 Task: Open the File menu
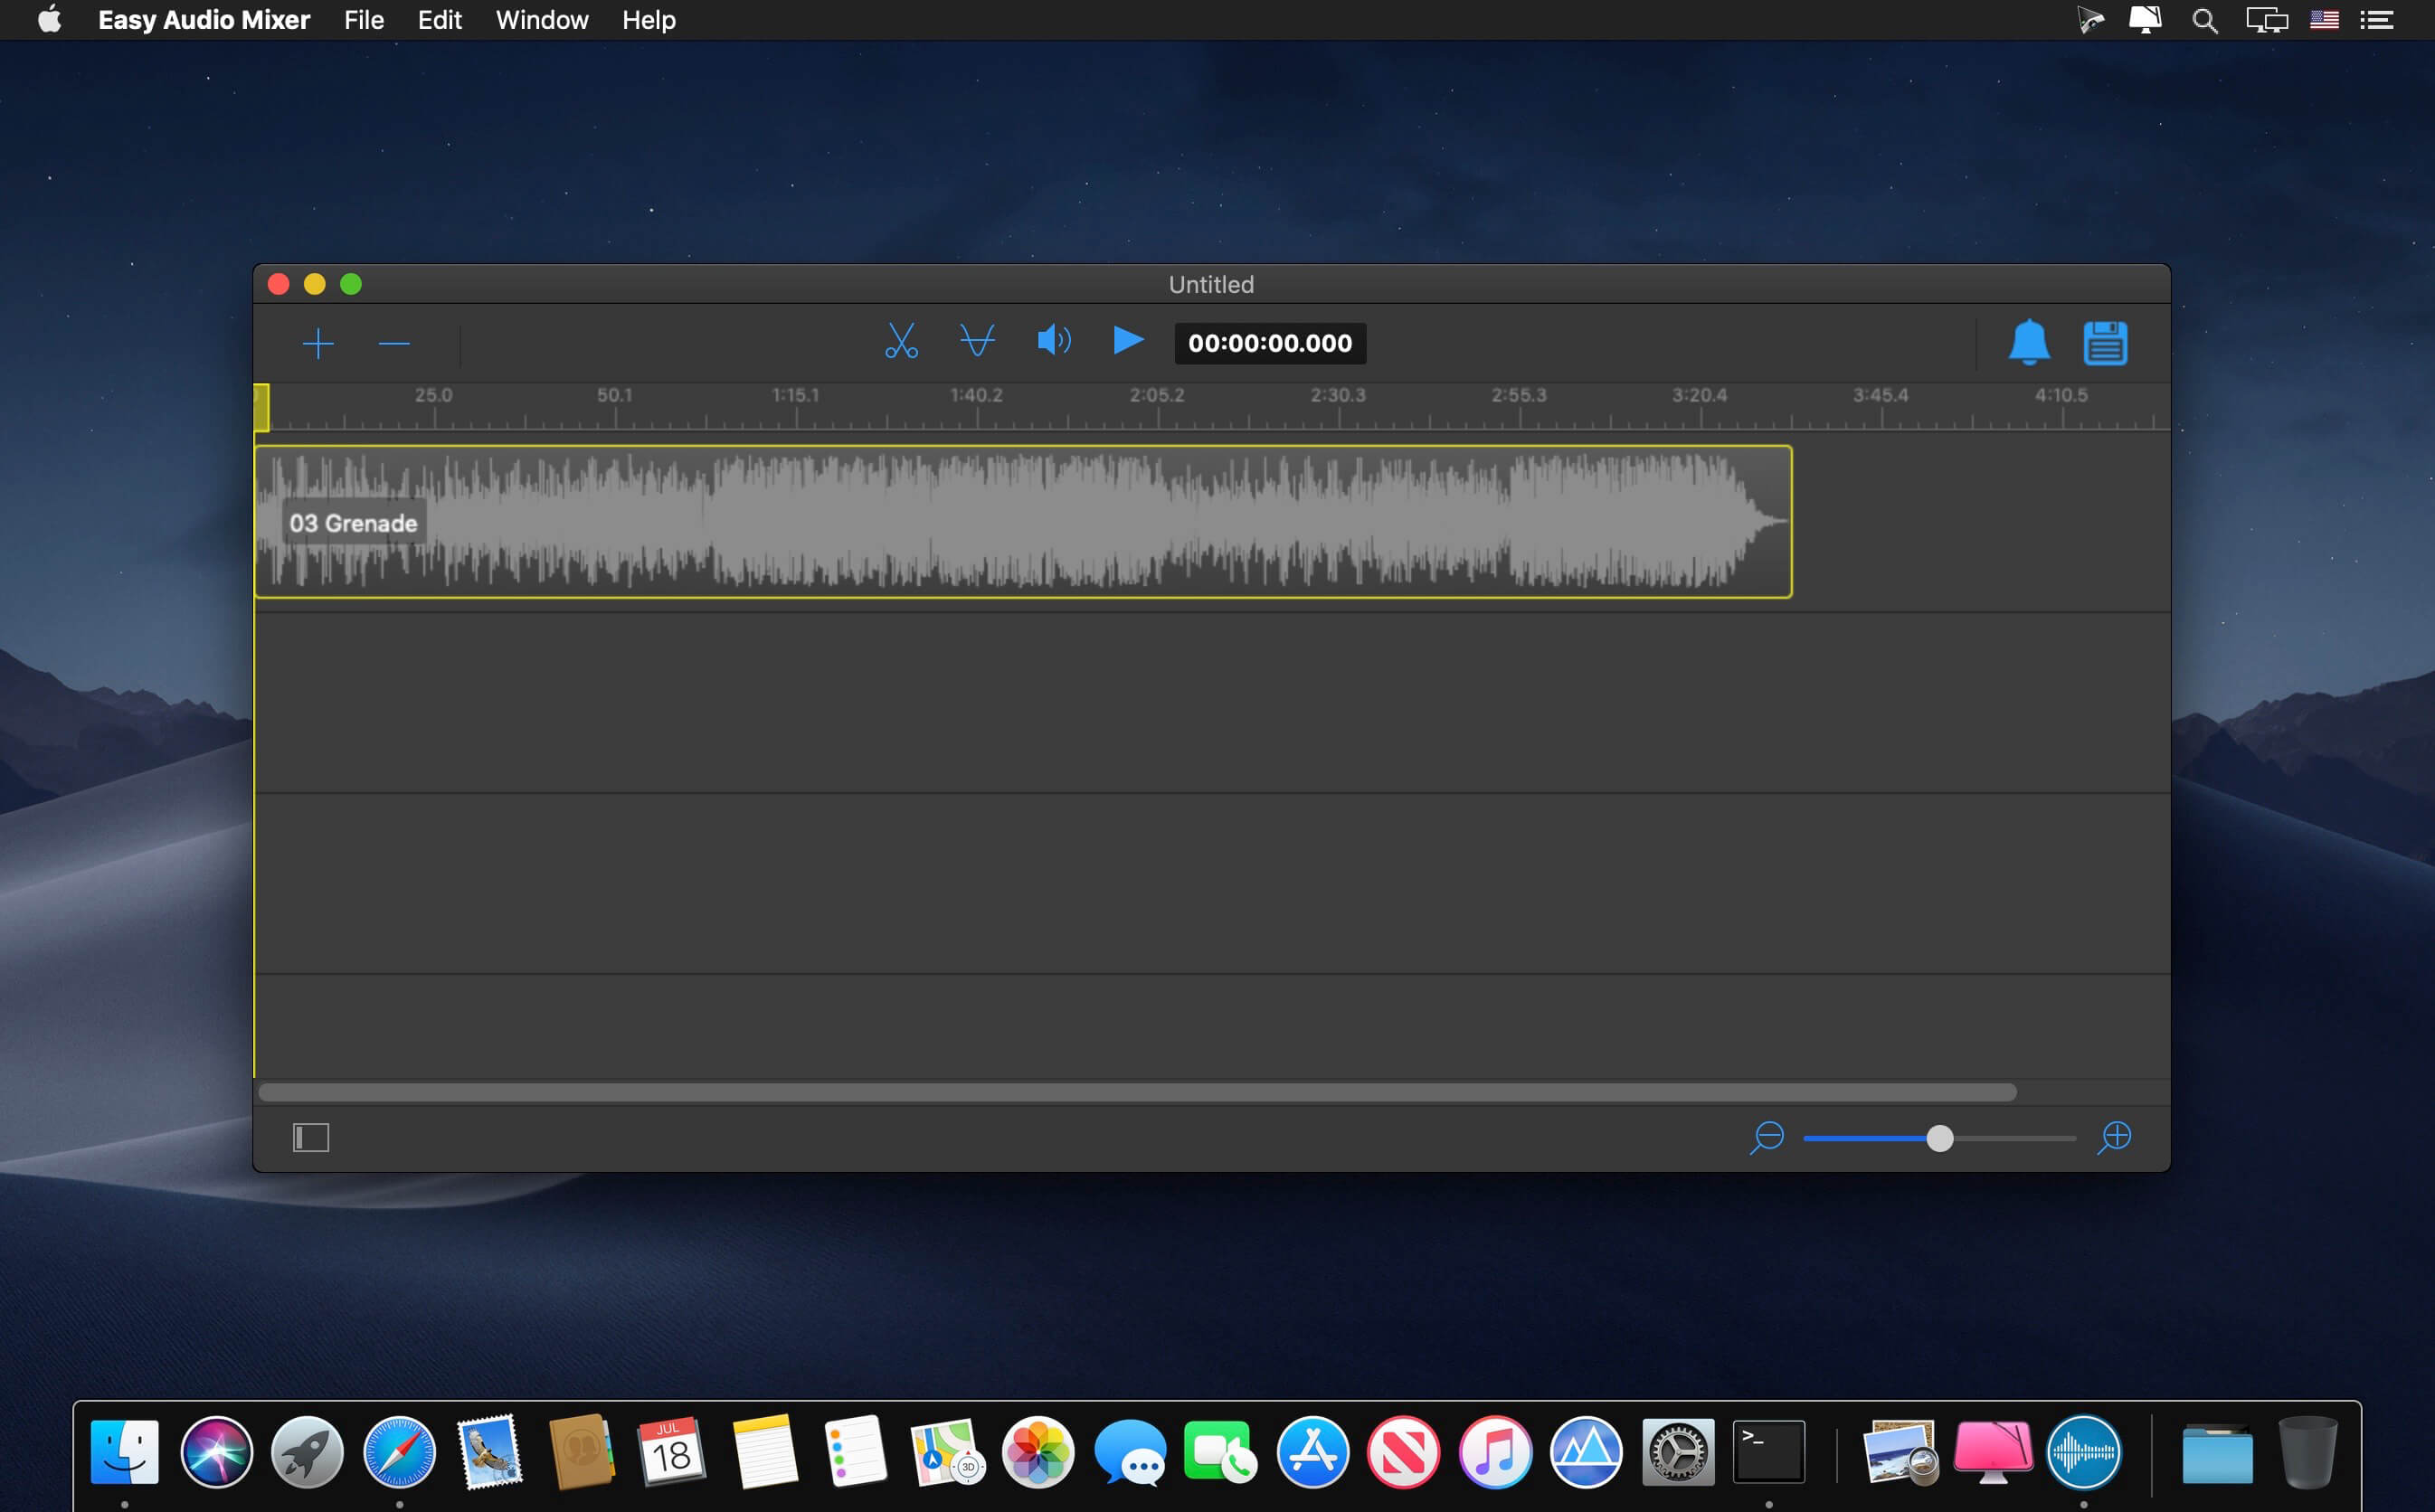[363, 20]
